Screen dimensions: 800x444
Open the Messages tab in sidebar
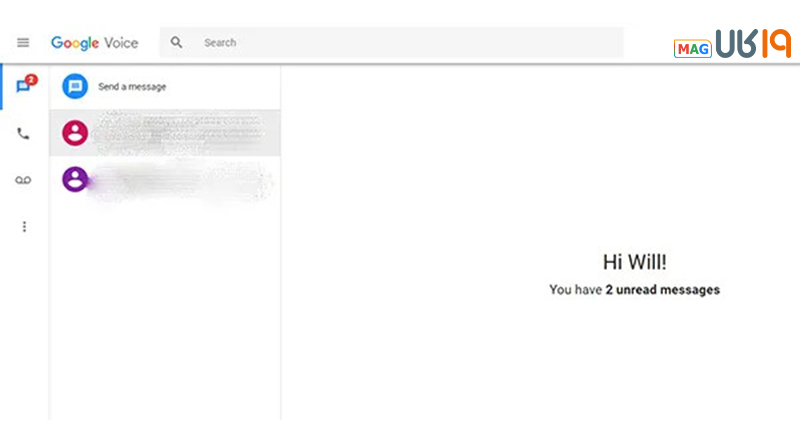pyautogui.click(x=23, y=87)
